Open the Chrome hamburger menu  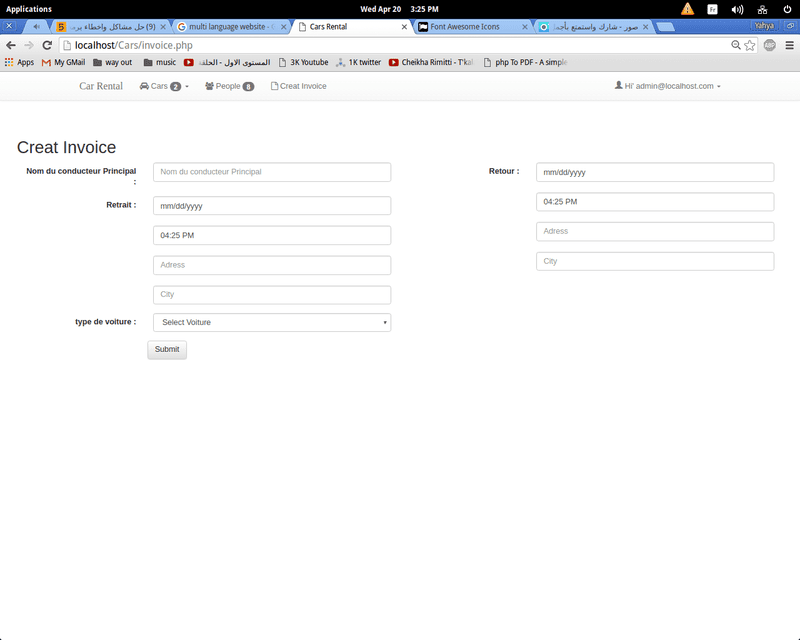(789, 45)
